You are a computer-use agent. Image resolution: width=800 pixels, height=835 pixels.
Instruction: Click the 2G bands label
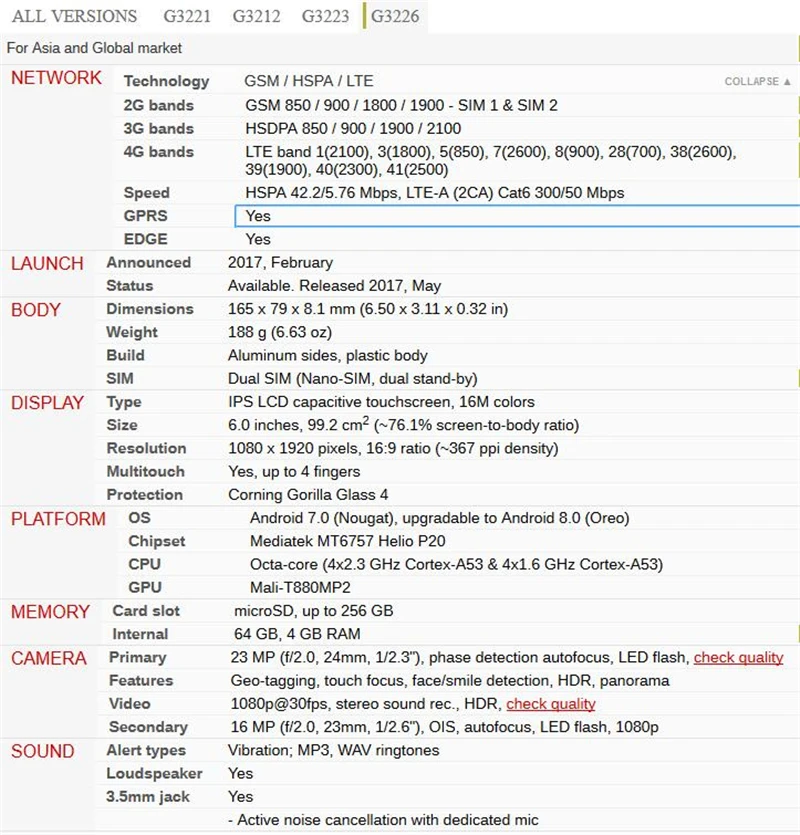click(x=158, y=105)
